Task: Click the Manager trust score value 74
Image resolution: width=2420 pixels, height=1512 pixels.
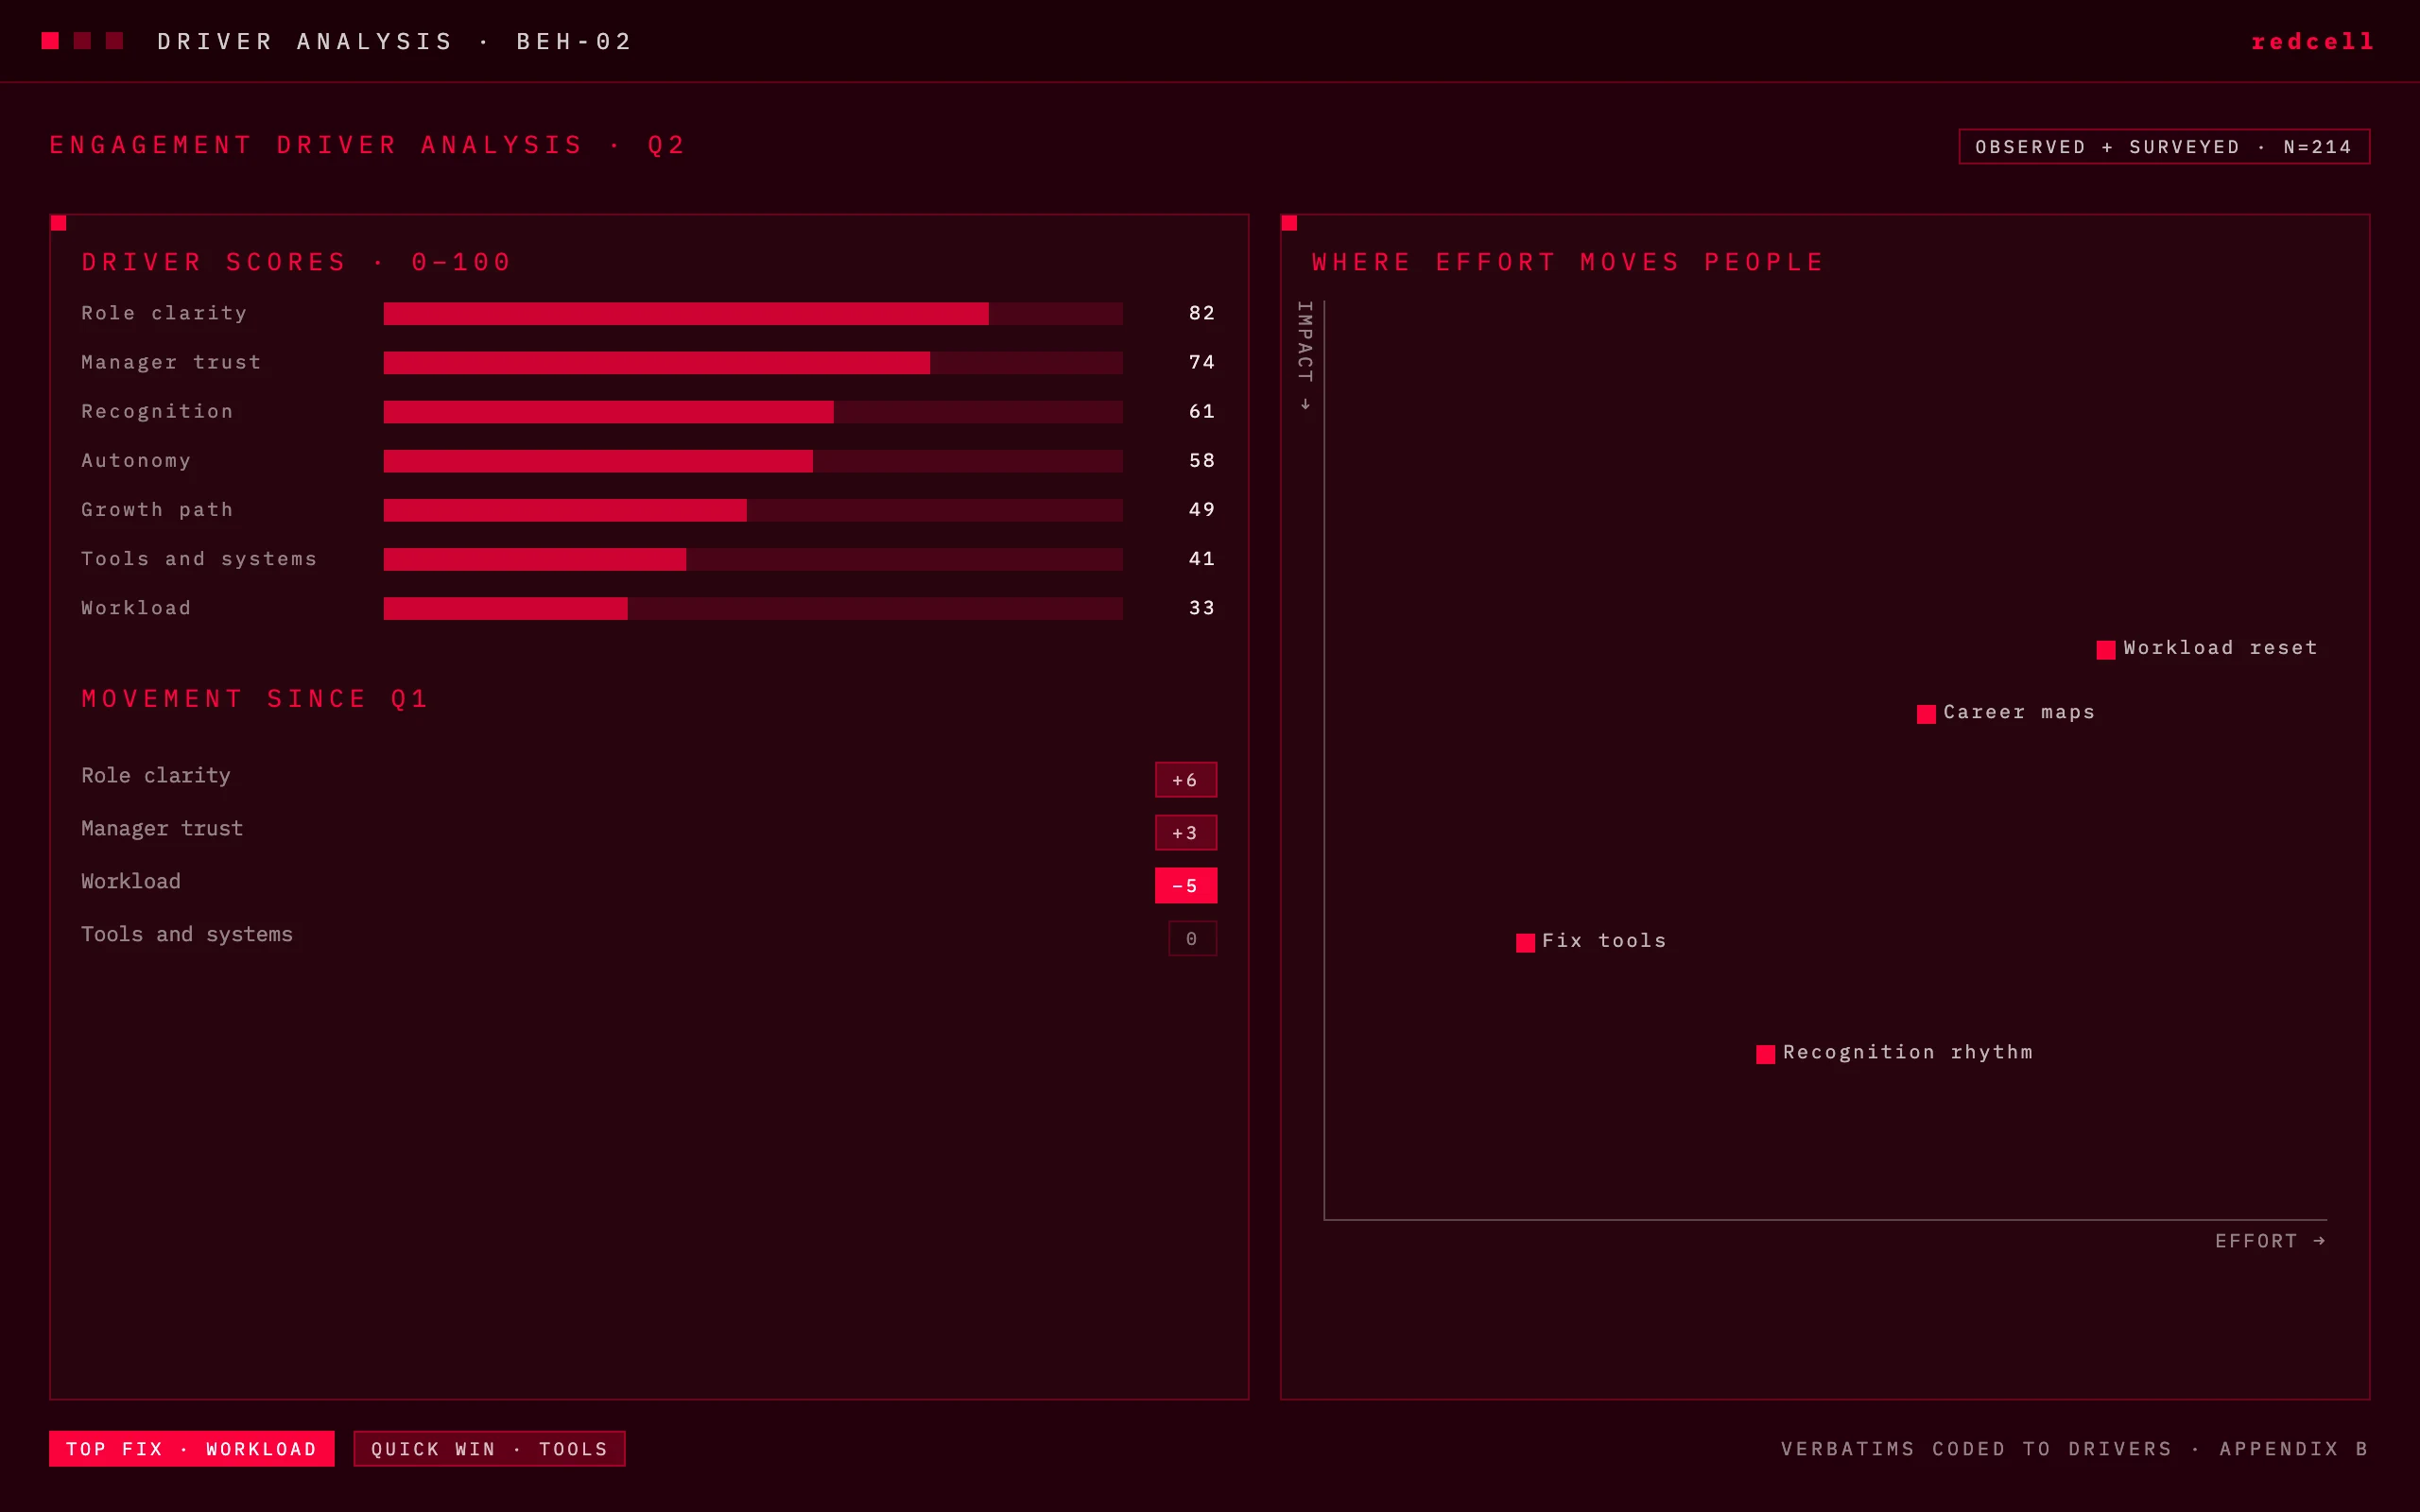Action: [x=1202, y=362]
